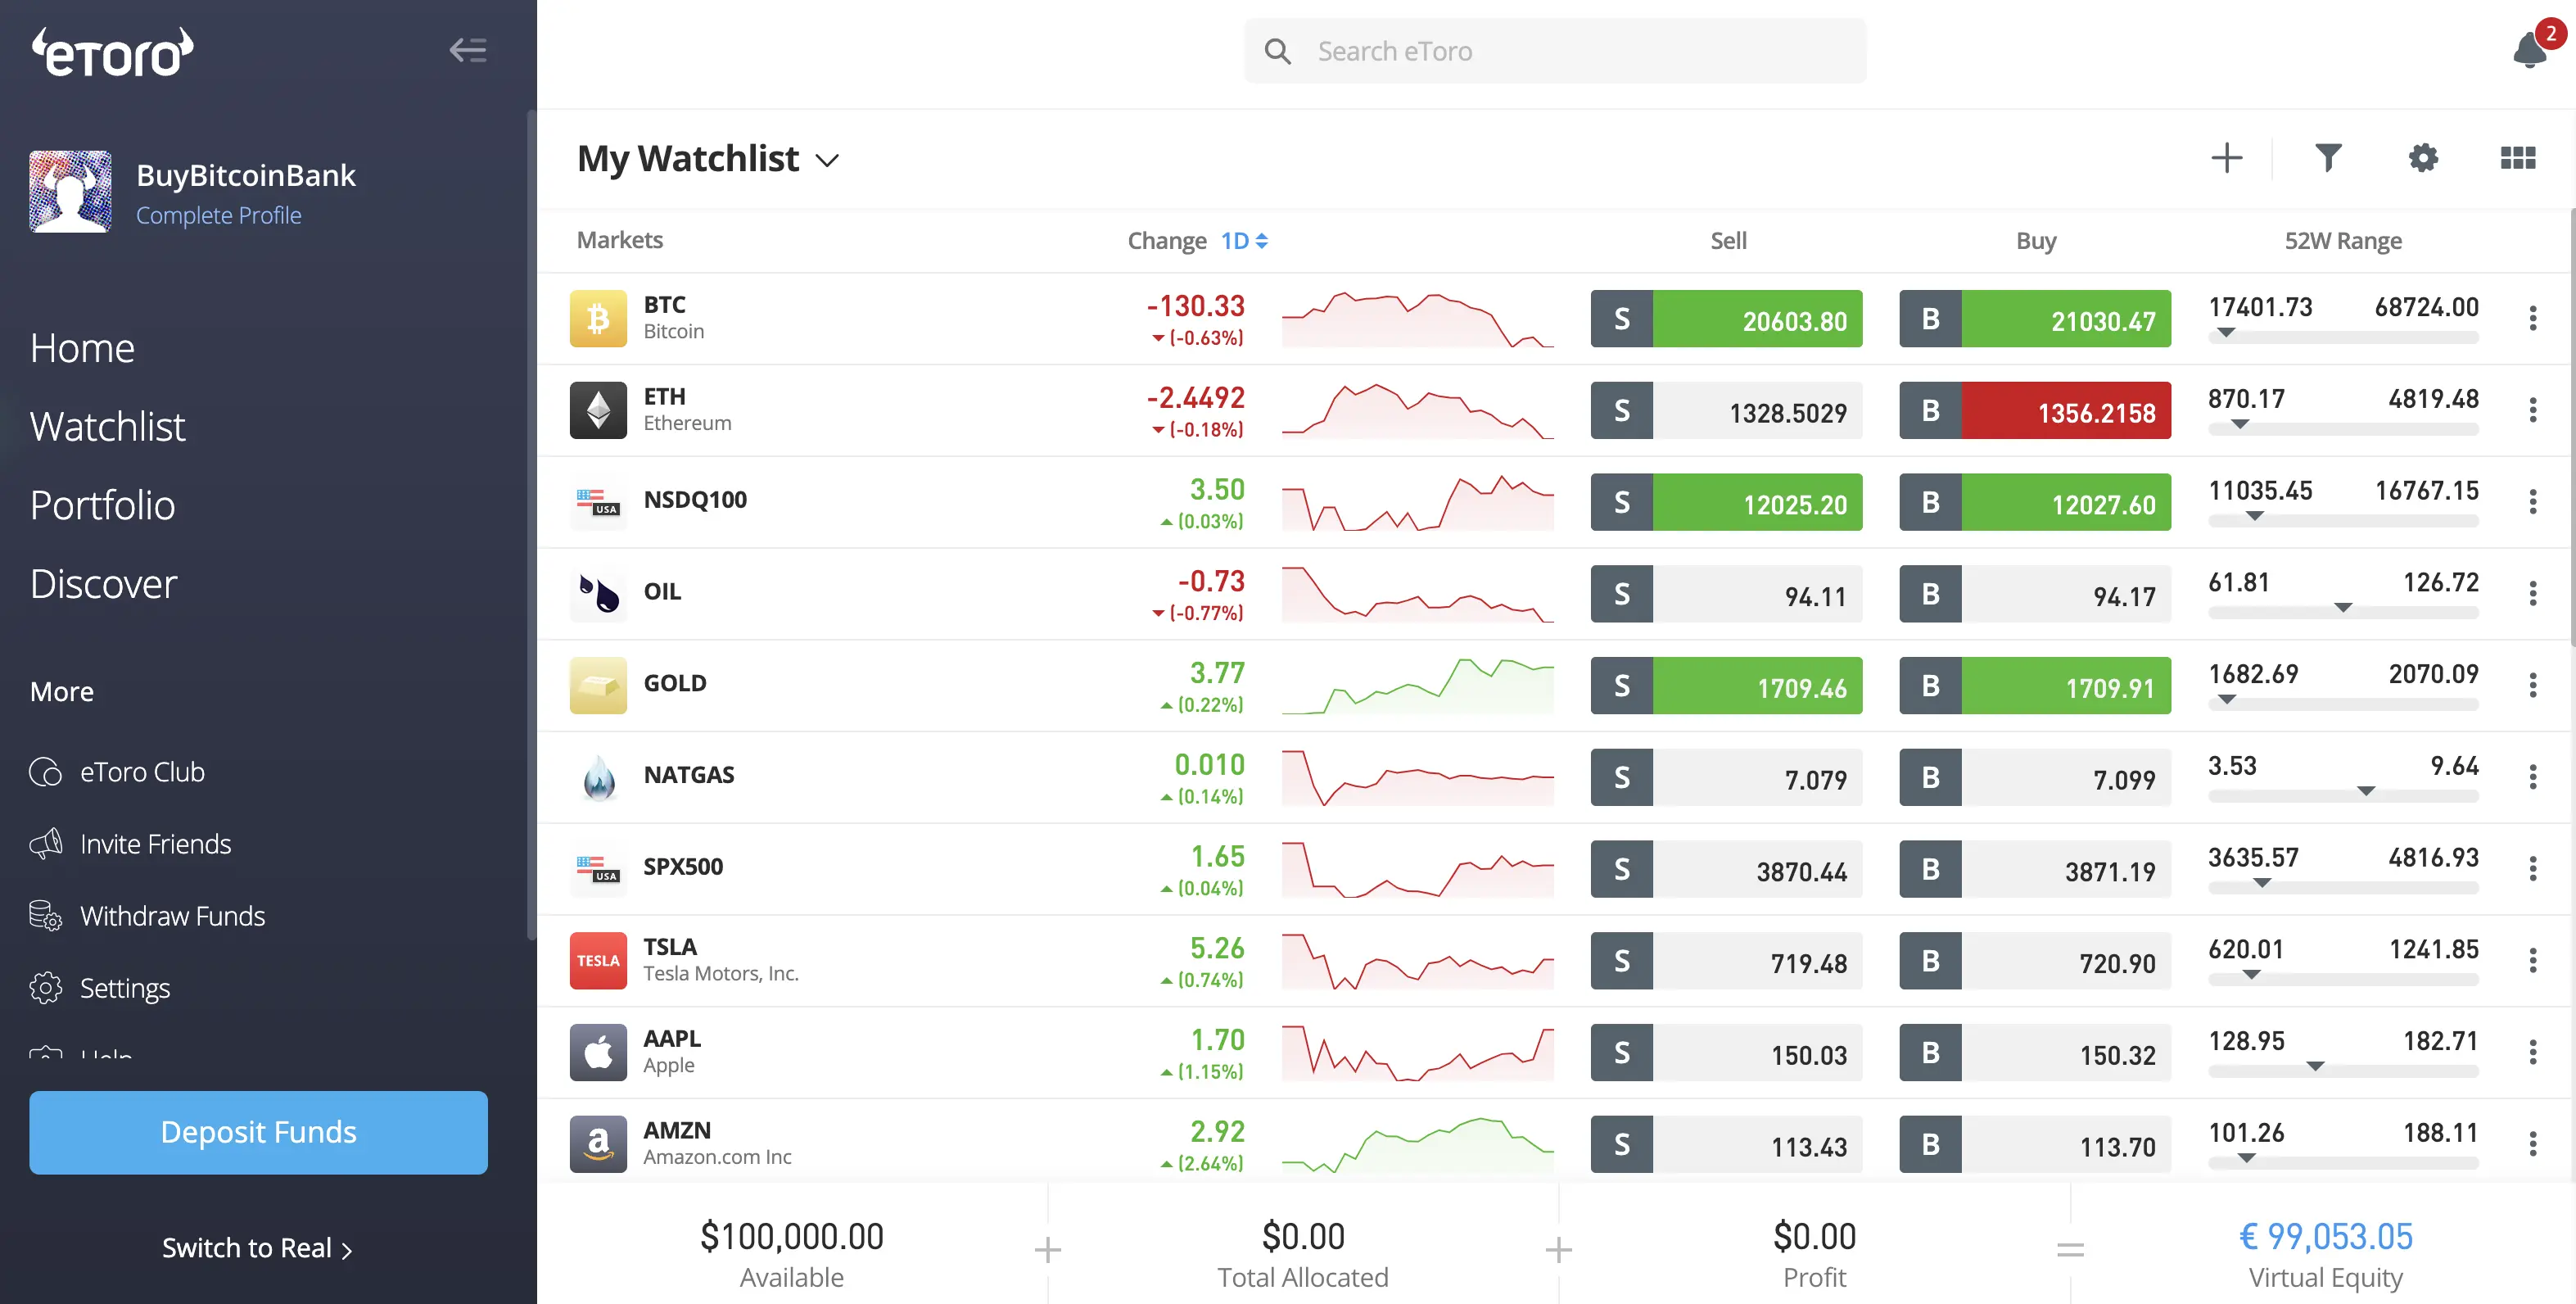Click the SPX500 USA flag icon
This screenshot has width=2576, height=1304.
click(x=598, y=869)
